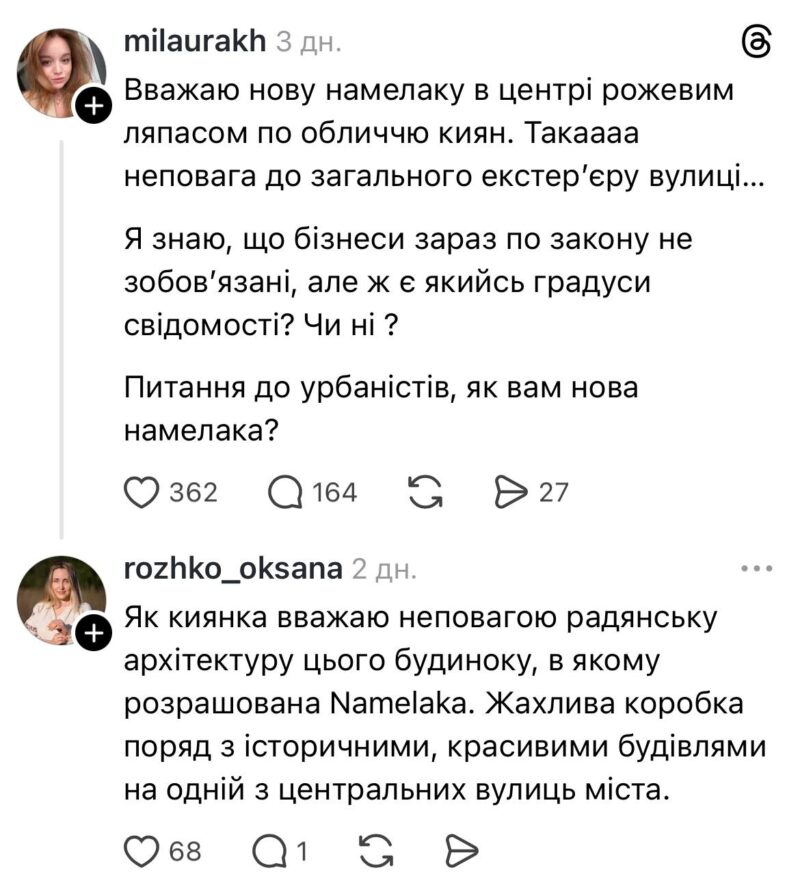This screenshot has height=883, width=800.
Task: Share milaurakh's post via send icon
Action: click(x=511, y=491)
